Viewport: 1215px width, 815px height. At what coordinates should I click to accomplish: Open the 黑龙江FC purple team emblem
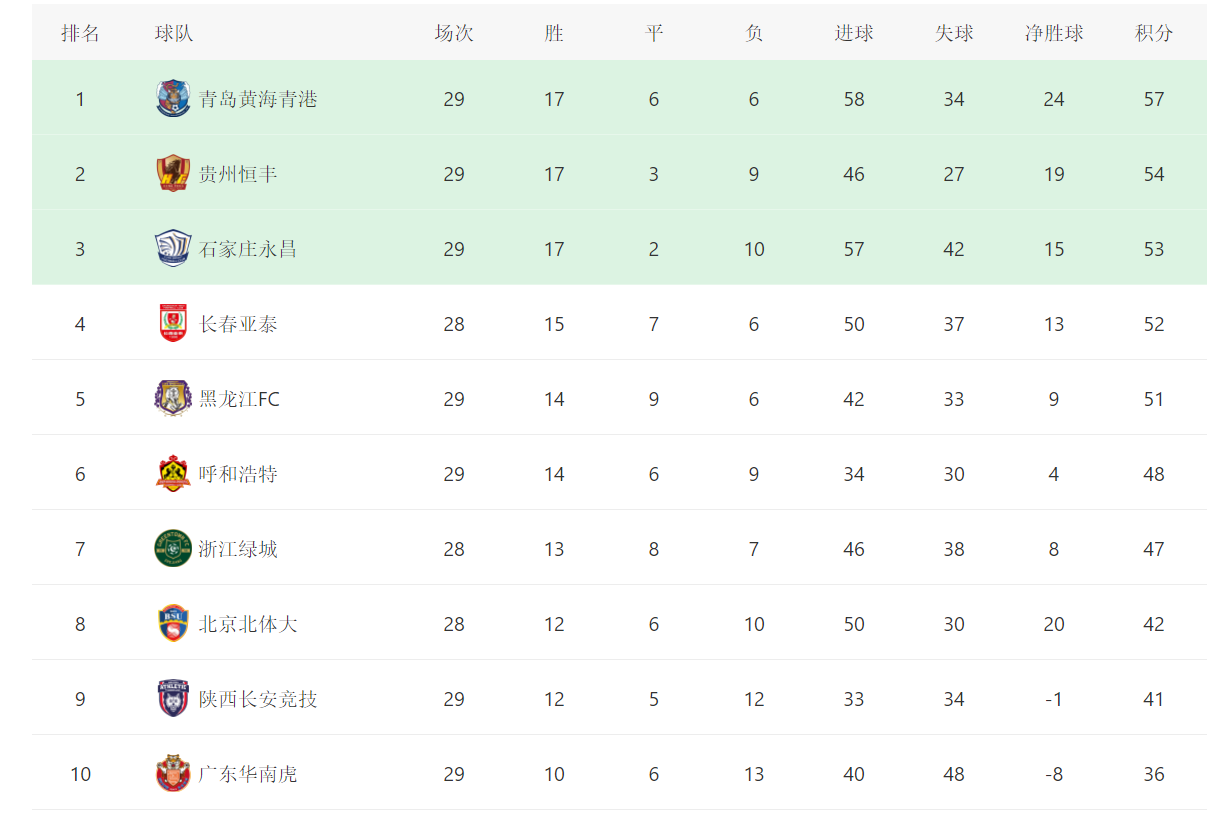[x=173, y=399]
